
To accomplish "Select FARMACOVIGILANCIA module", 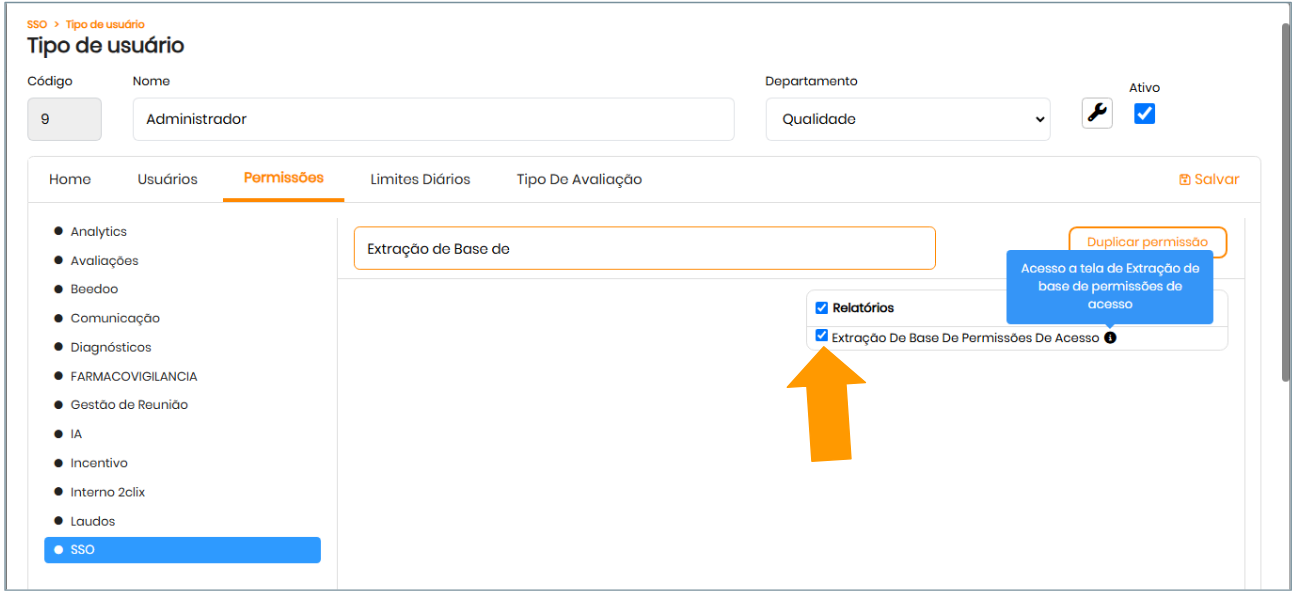I will pyautogui.click(x=133, y=377).
